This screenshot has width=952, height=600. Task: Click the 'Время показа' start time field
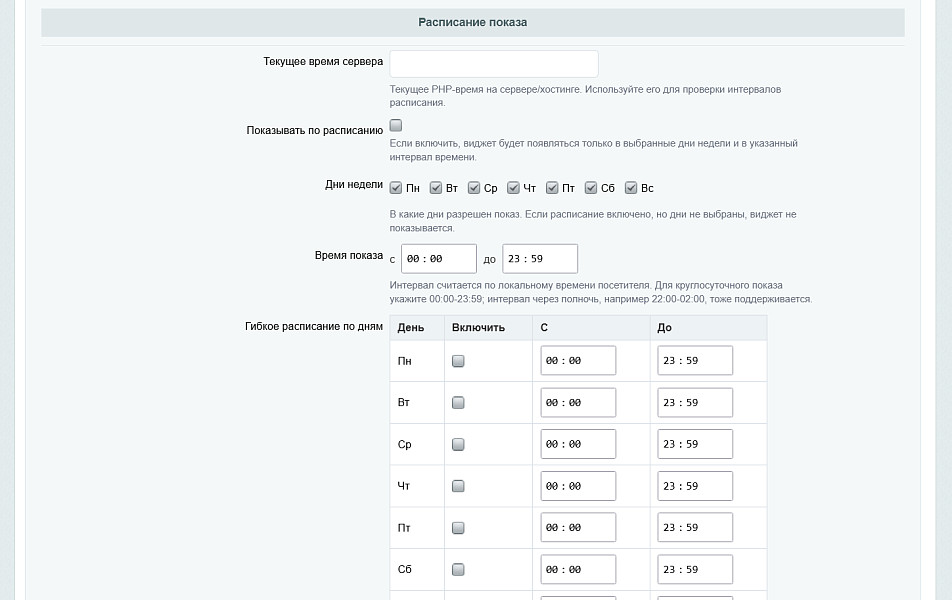point(439,259)
